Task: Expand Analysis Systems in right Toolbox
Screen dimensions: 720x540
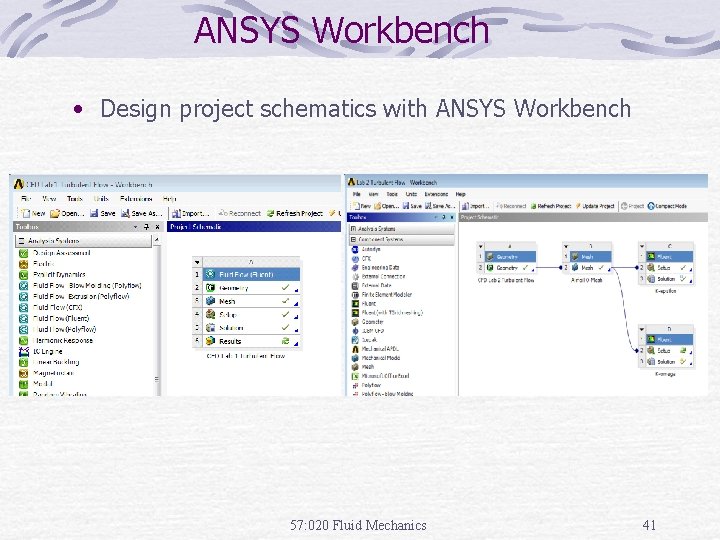Action: coord(353,229)
